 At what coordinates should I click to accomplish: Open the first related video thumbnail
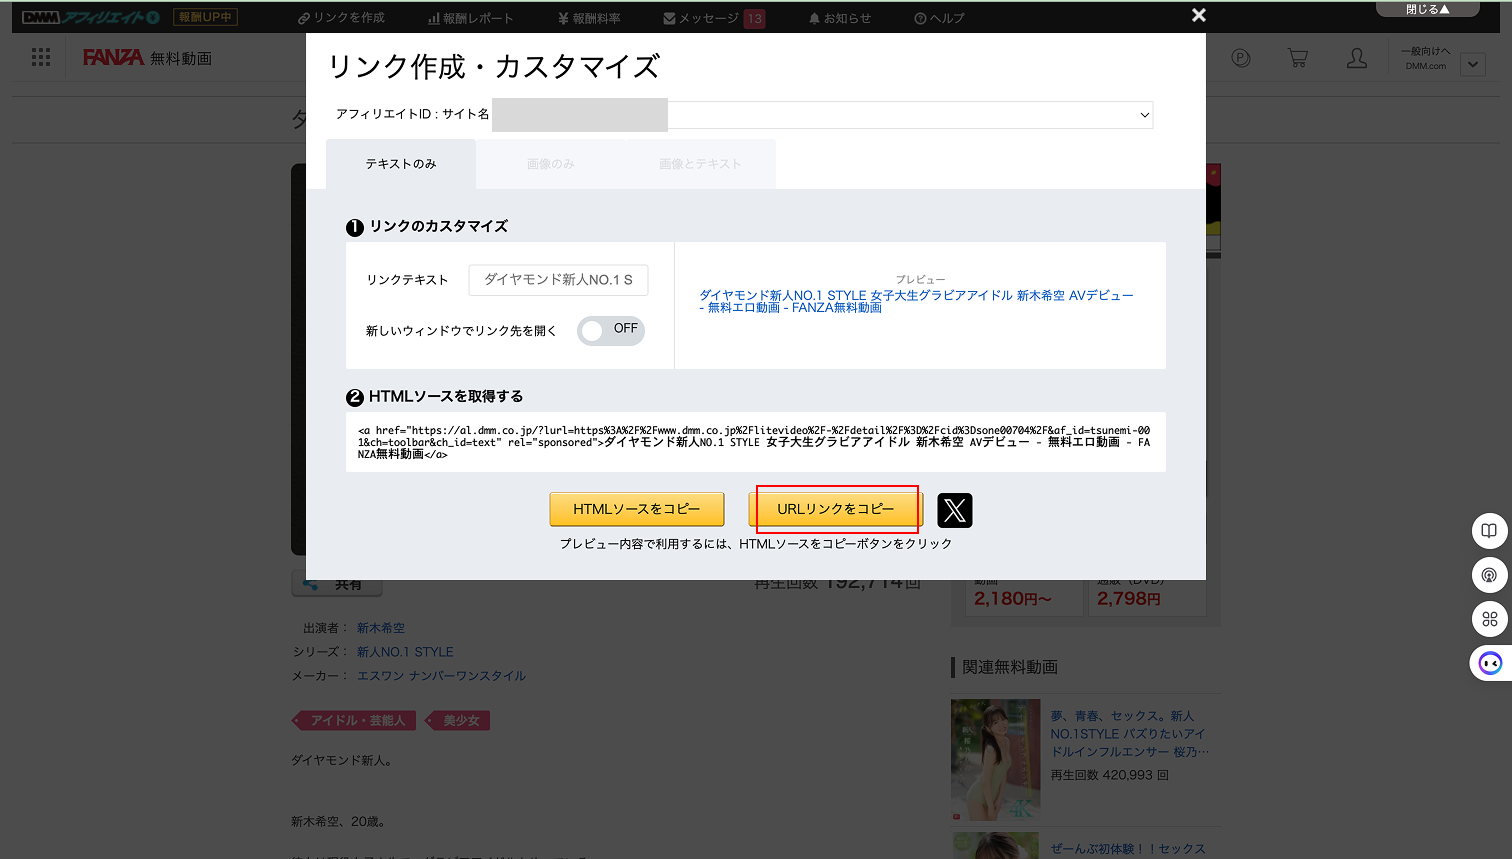tap(996, 760)
